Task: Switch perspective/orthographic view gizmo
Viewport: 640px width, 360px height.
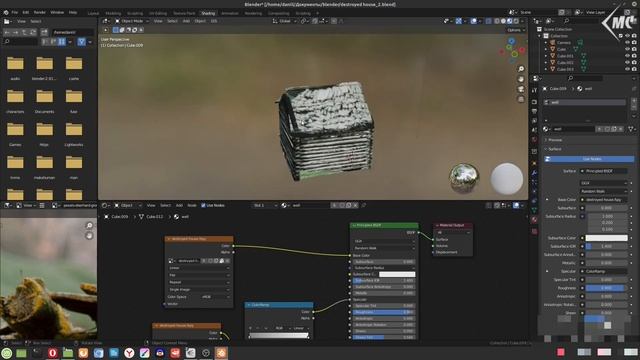Action: click(x=521, y=99)
